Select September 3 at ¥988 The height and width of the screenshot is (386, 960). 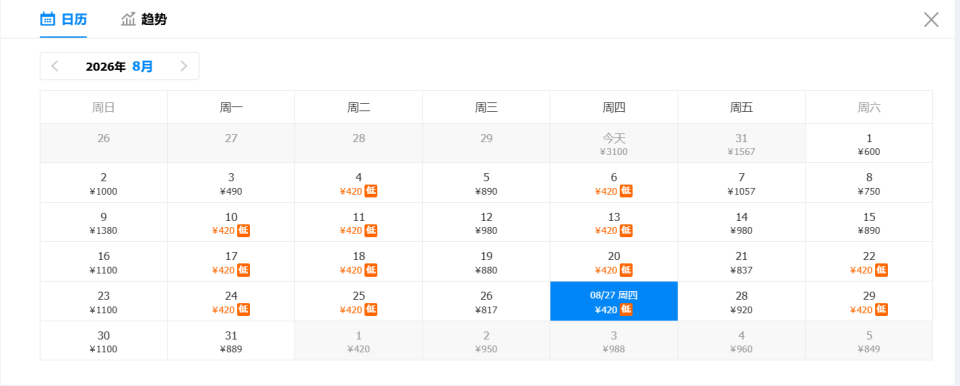point(613,341)
